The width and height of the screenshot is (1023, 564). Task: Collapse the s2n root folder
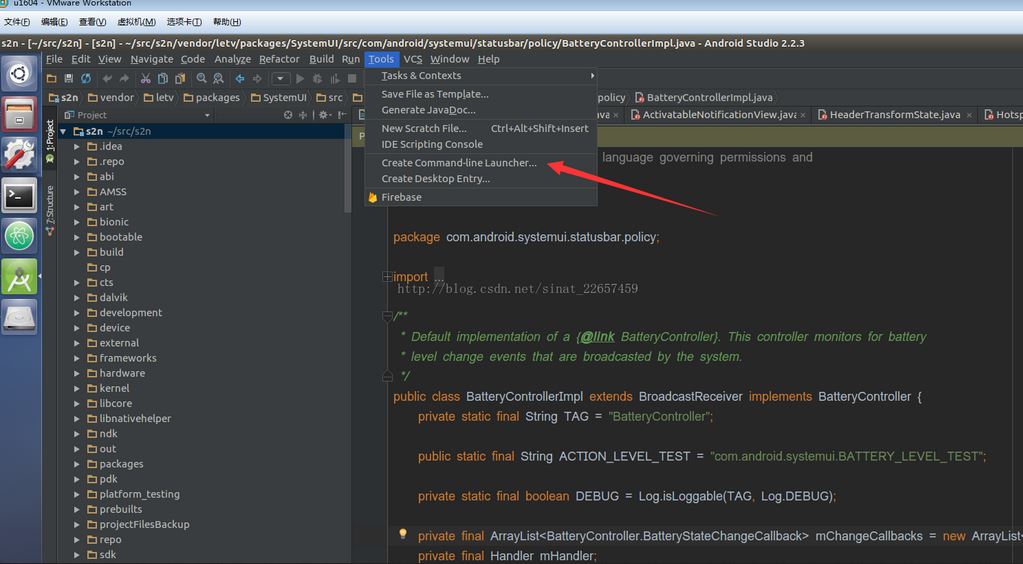63,131
